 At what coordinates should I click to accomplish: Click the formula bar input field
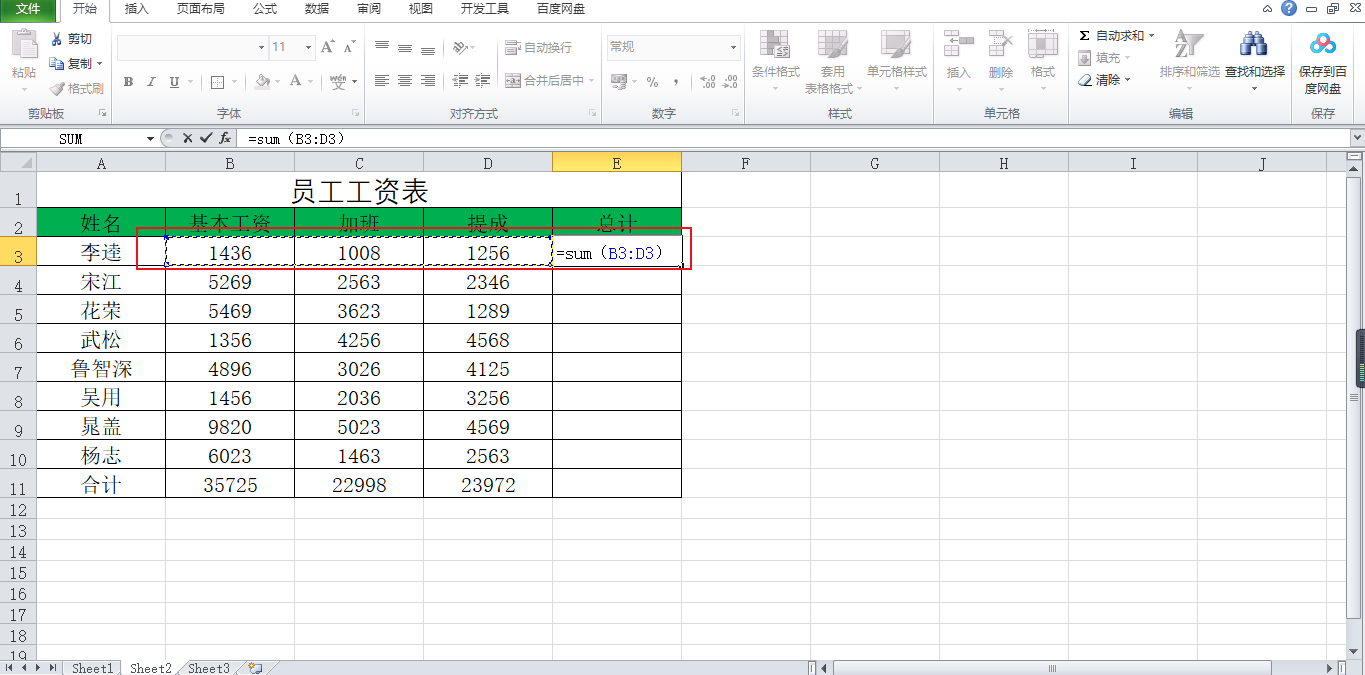[795, 138]
